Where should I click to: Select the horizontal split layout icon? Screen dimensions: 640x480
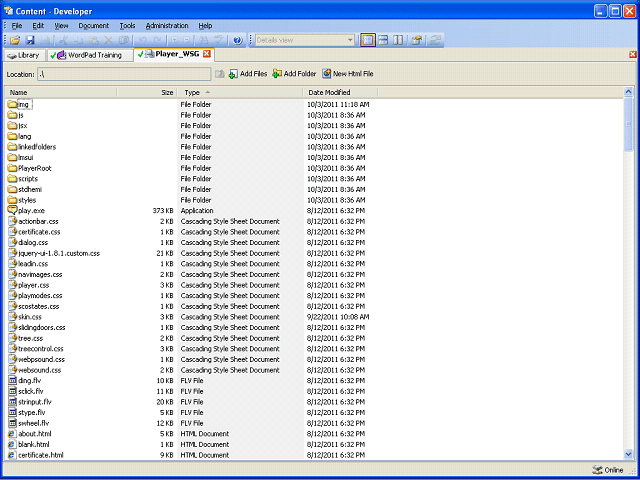383,40
